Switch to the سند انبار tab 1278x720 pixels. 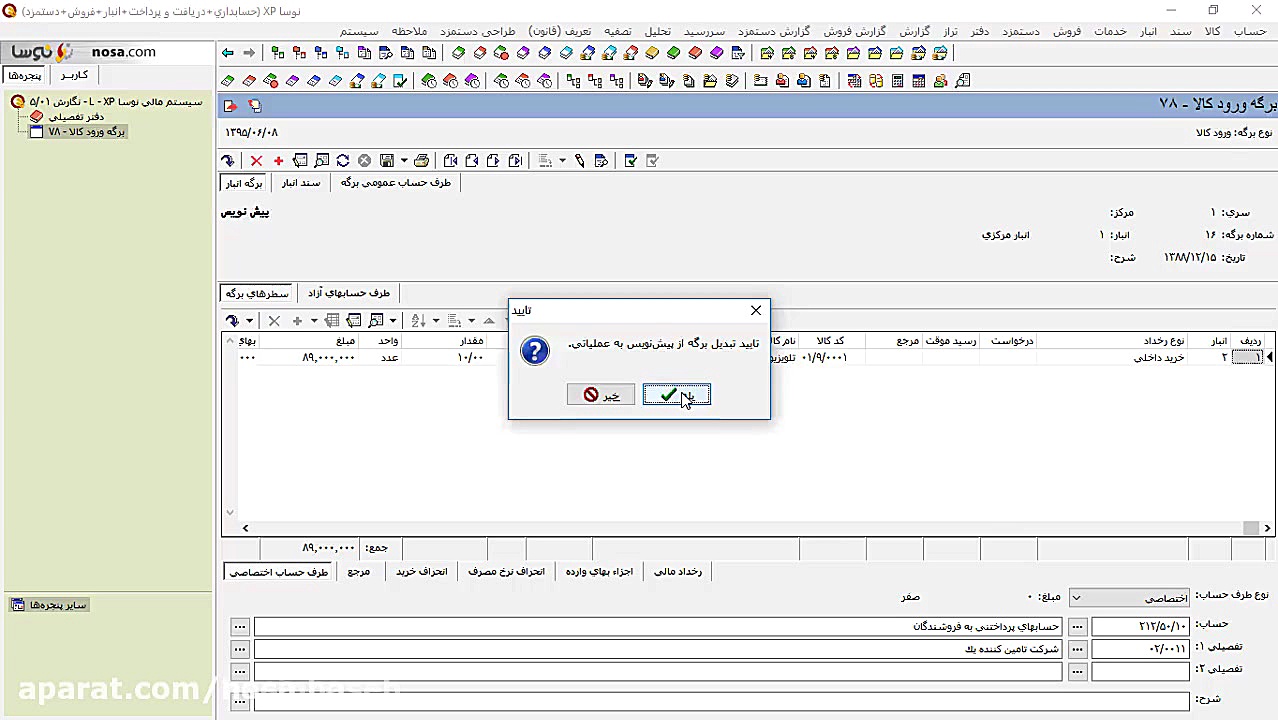[x=300, y=183]
